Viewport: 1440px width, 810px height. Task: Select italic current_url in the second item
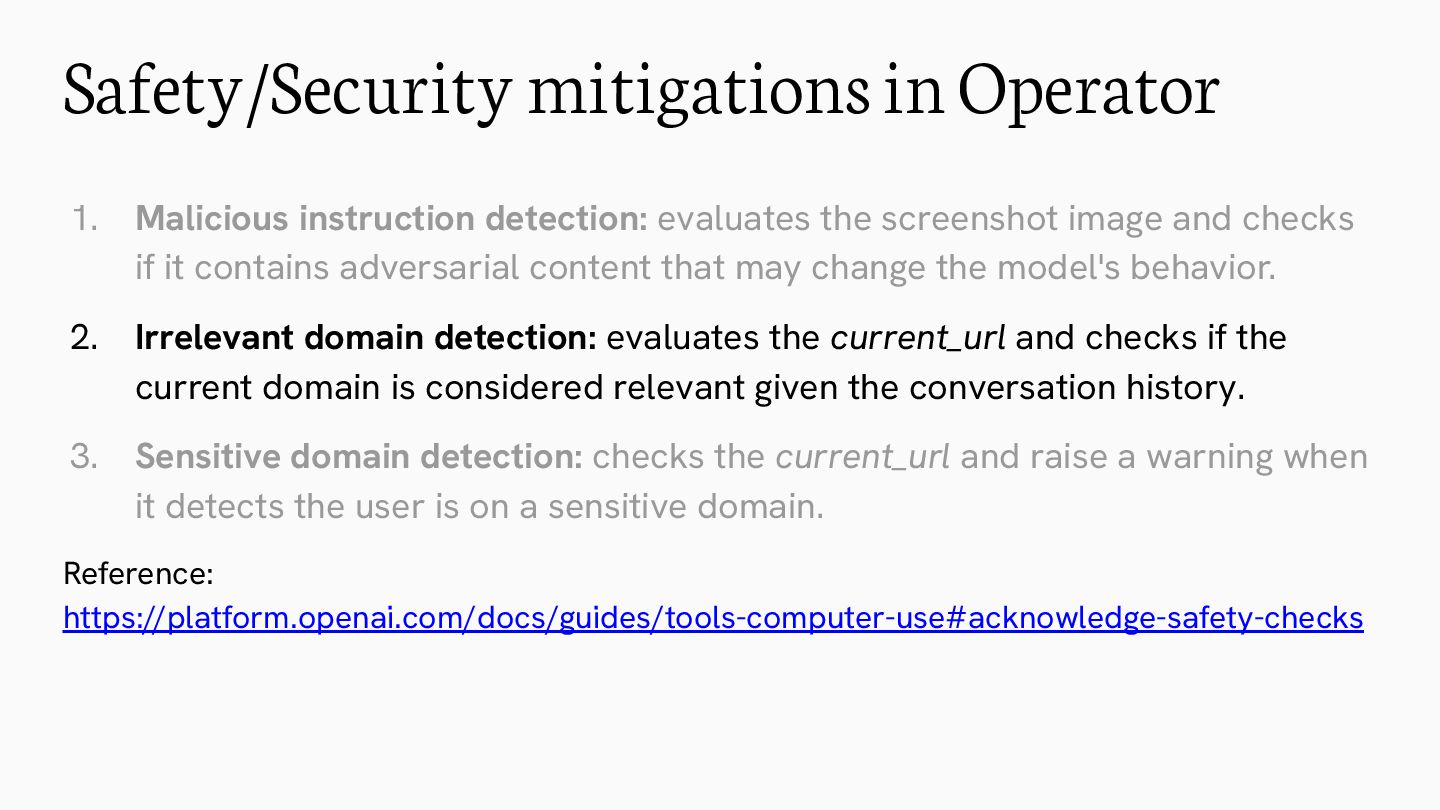918,338
